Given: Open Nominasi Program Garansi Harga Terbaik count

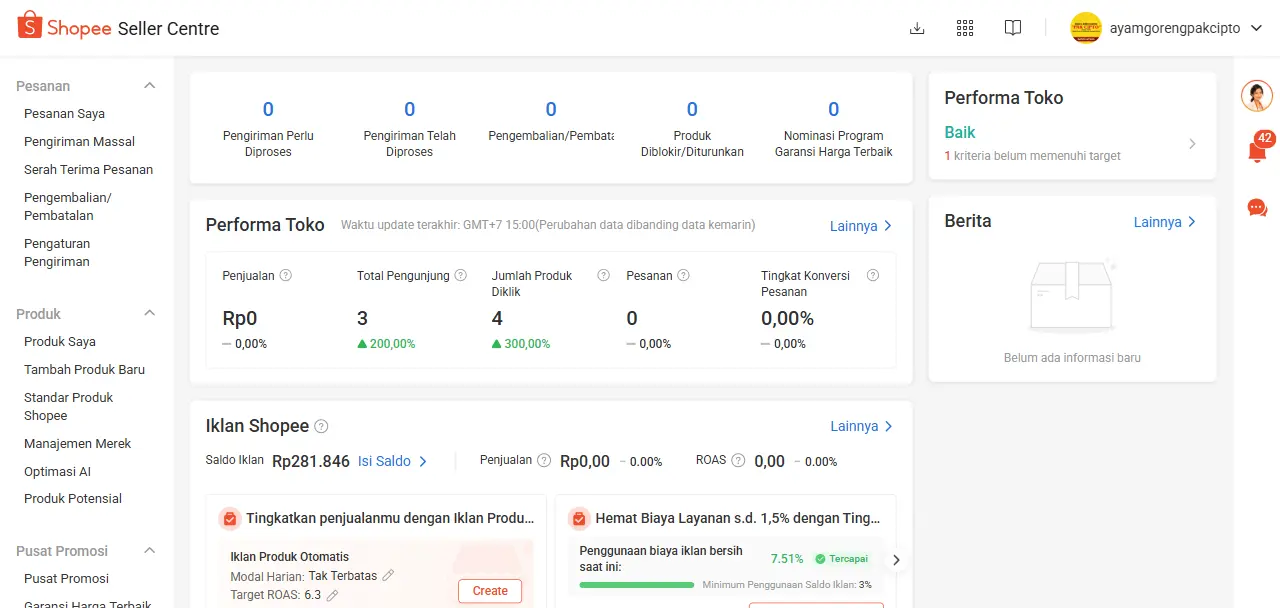Looking at the screenshot, I should coord(833,128).
